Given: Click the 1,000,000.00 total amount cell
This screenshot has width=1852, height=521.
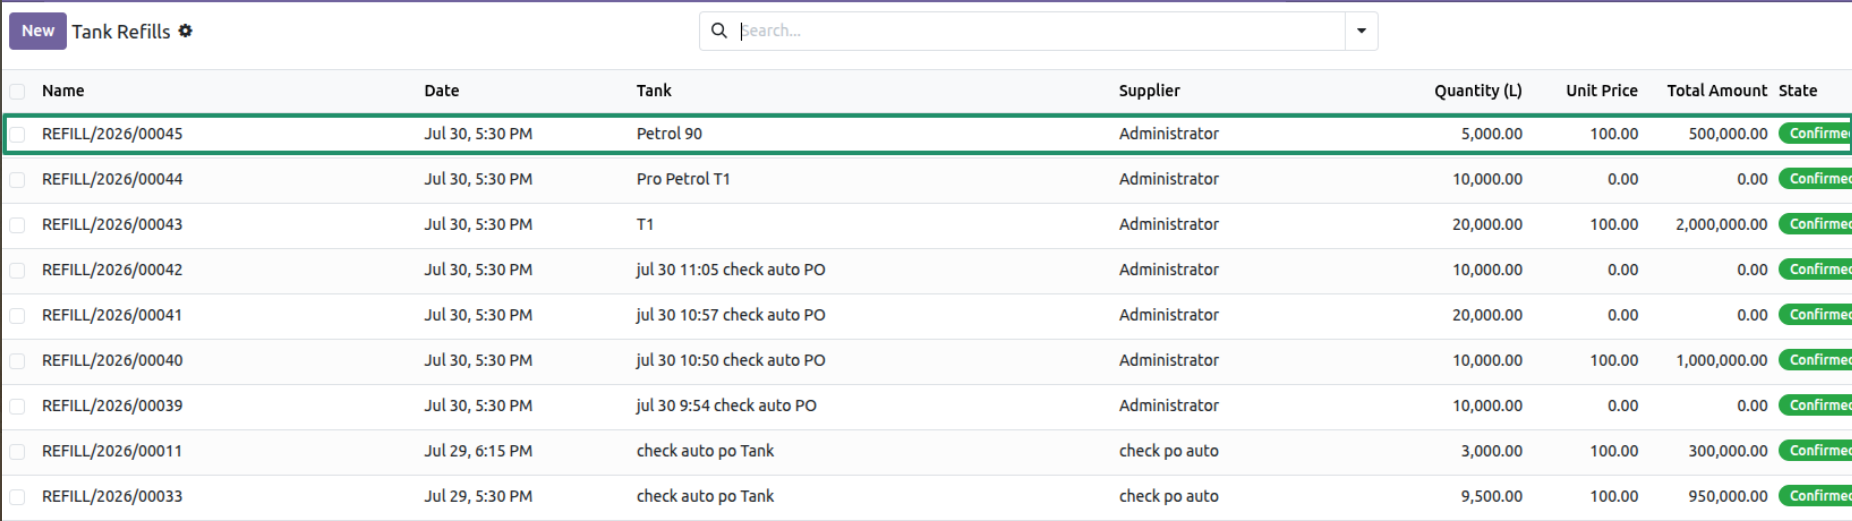Looking at the screenshot, I should tap(1721, 360).
